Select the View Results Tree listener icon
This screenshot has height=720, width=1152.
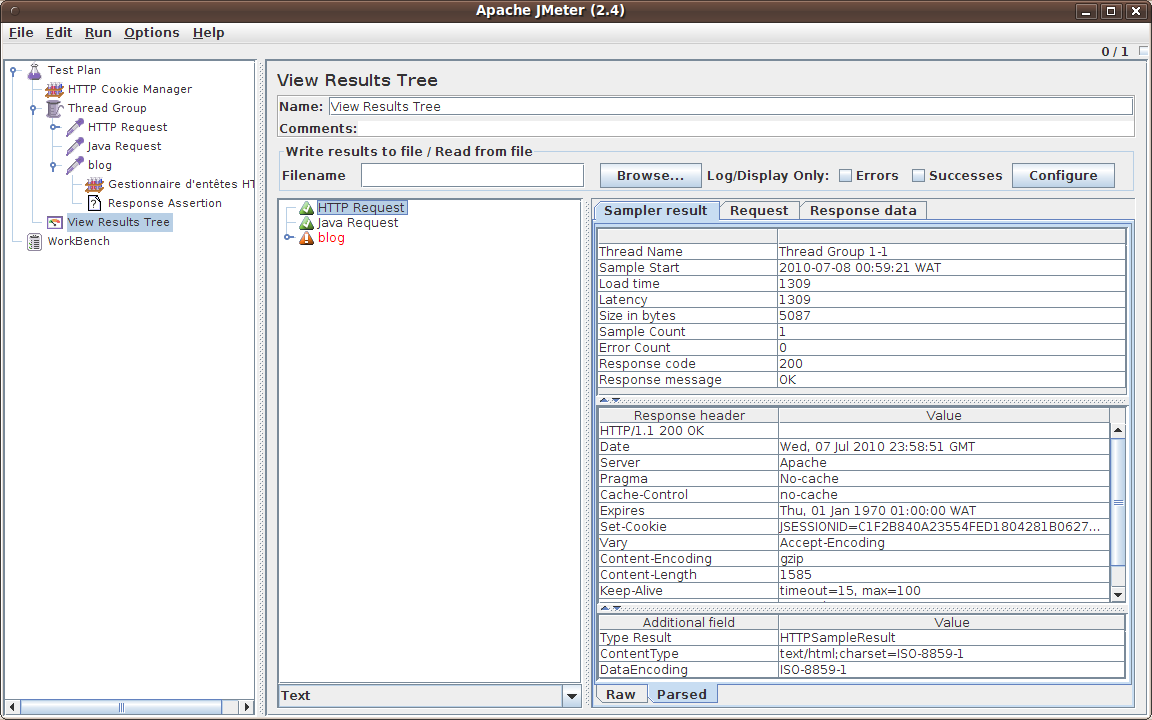55,222
